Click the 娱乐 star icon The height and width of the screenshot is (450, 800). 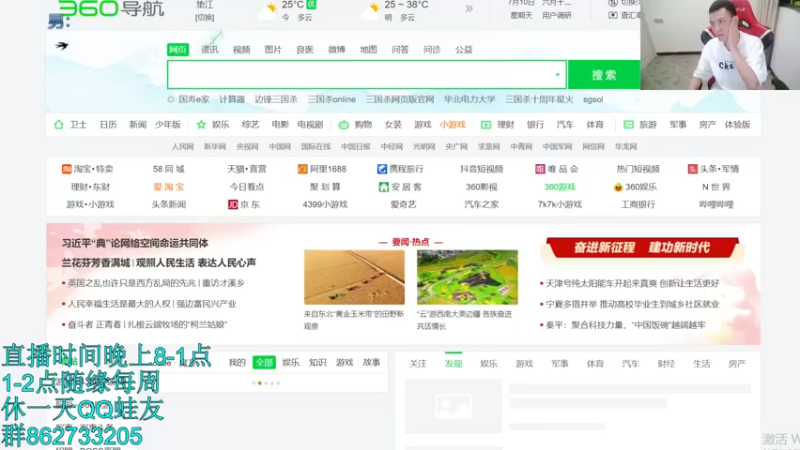201,124
